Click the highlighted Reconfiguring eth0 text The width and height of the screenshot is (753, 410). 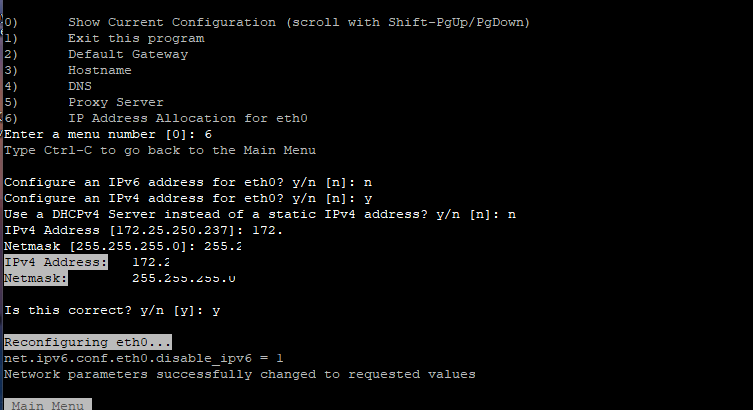87,342
